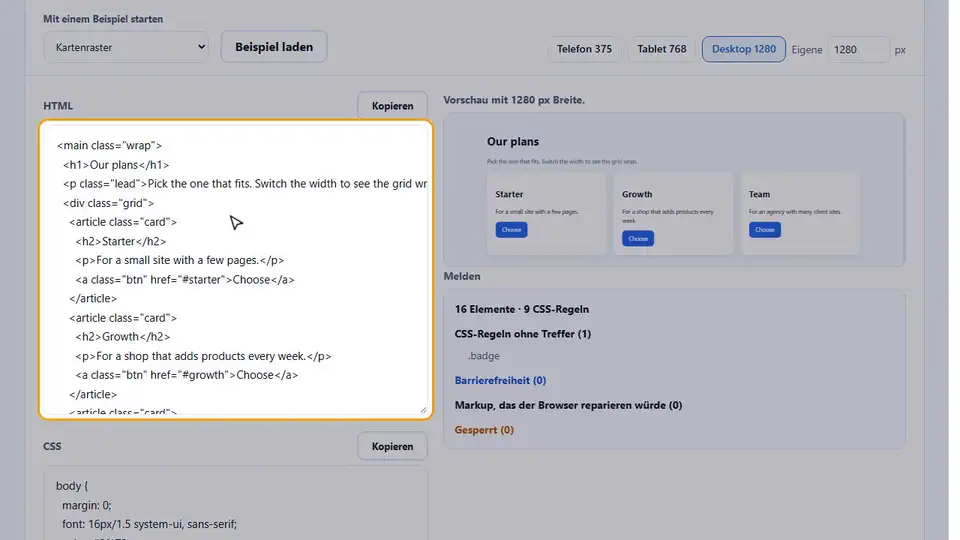Click the '<h1>Our plans</h1>' code line
This screenshot has height=540, width=960.
(116, 165)
